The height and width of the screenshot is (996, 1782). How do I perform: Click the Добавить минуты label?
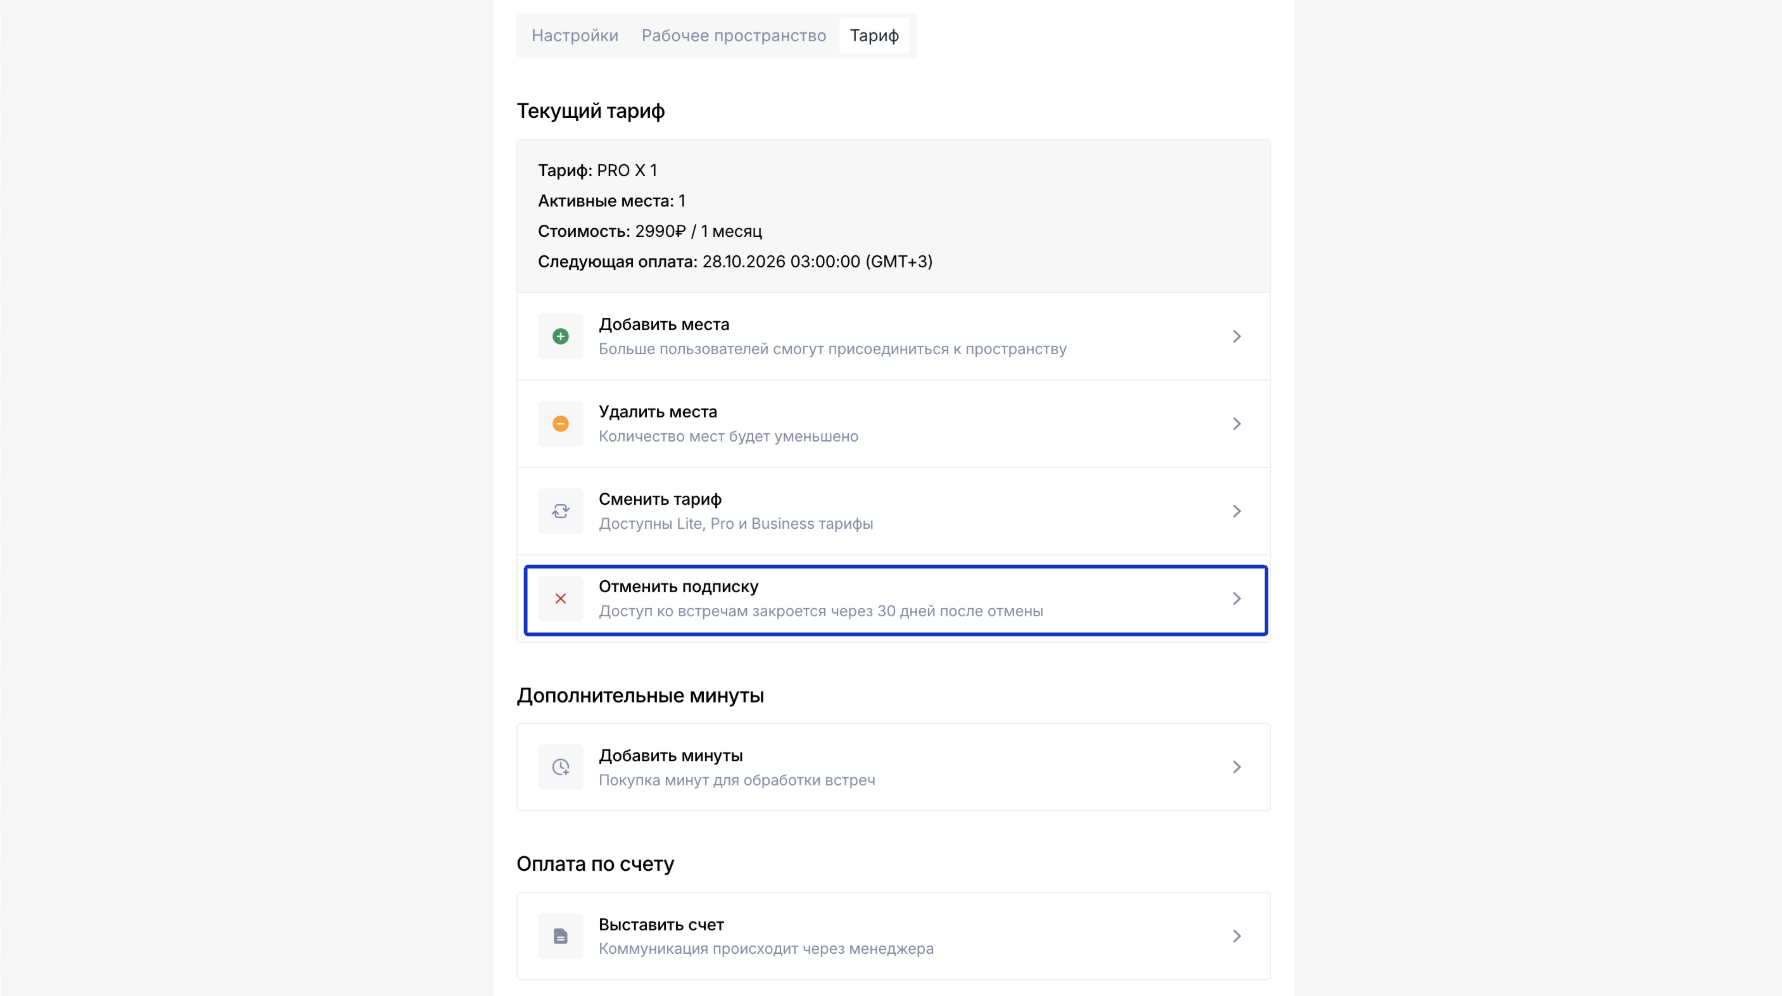[670, 756]
